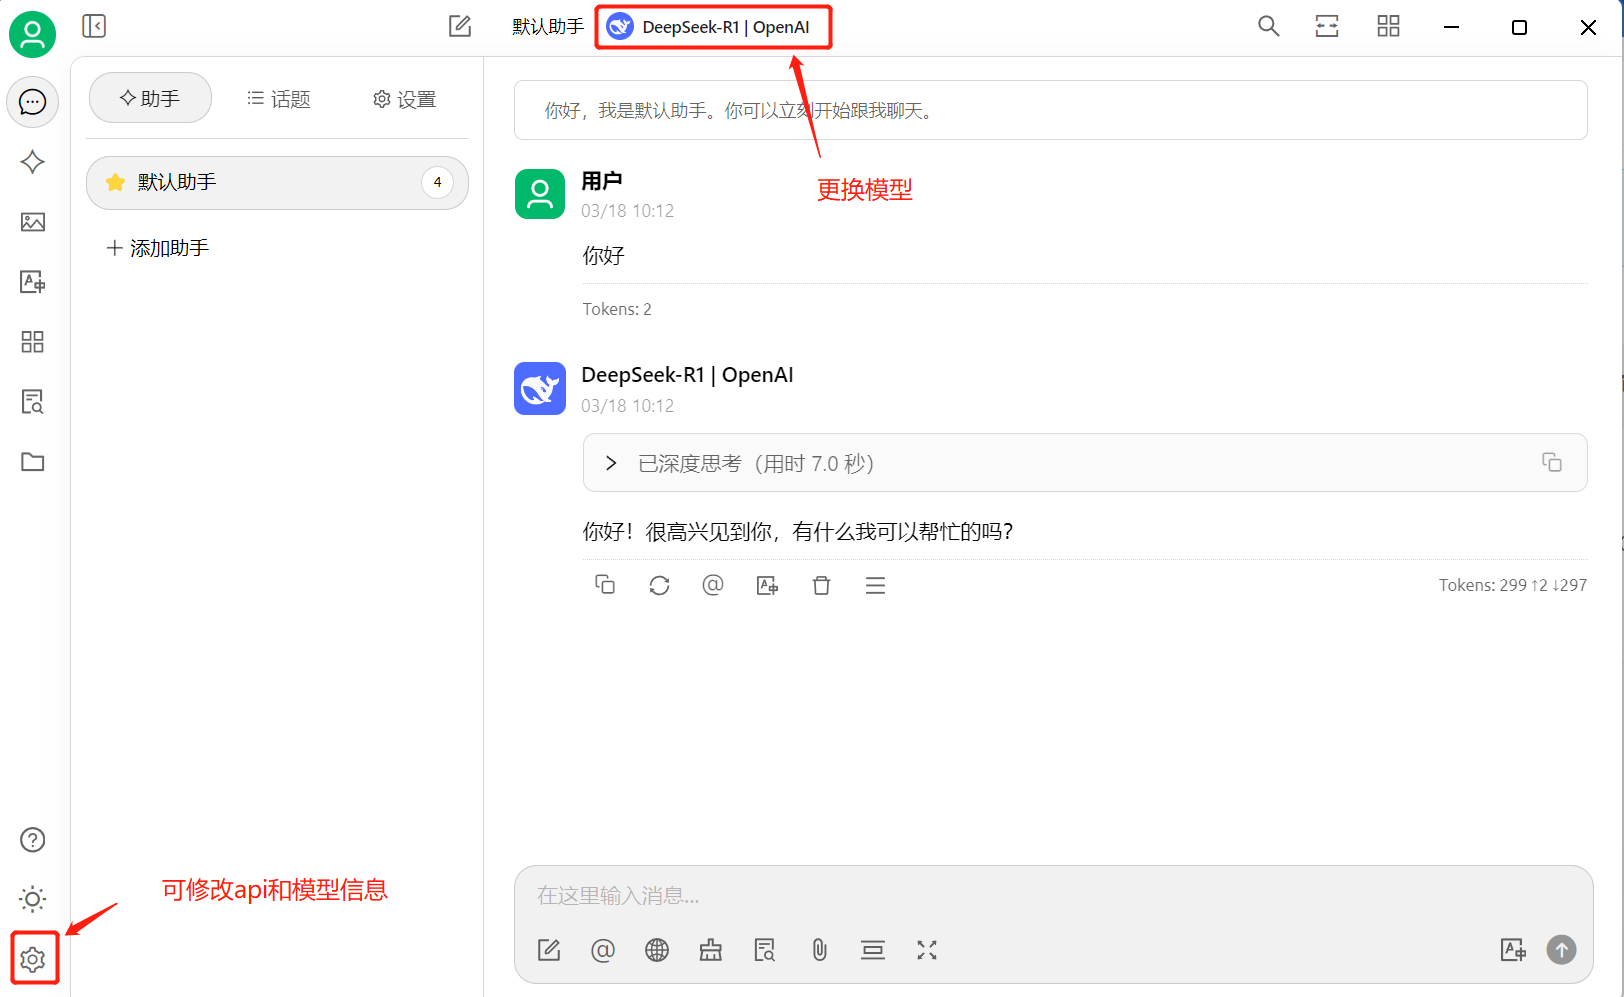Select the 默认助手 assistant entry
This screenshot has width=1624, height=997.
277,182
